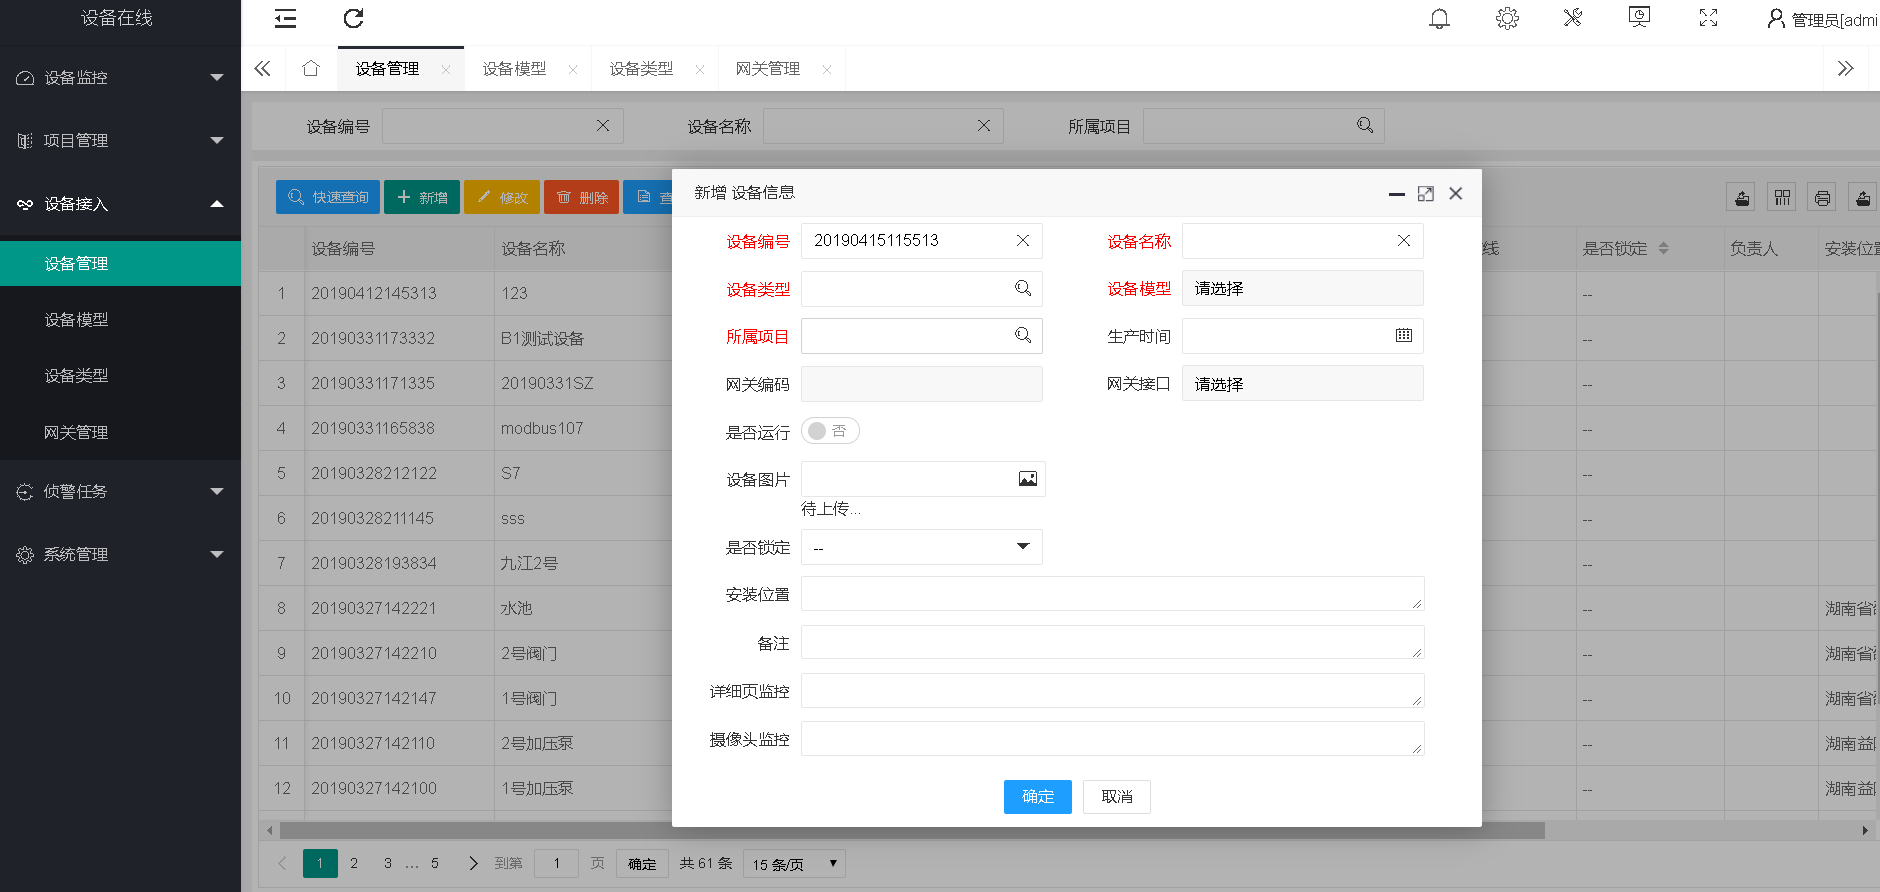The height and width of the screenshot is (892, 1880).
Task: Click the 详细页监控 text area
Action: click(x=1112, y=690)
